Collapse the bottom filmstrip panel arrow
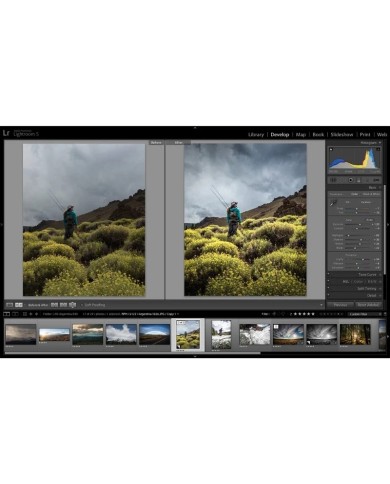This screenshot has height=484, width=390. click(195, 356)
